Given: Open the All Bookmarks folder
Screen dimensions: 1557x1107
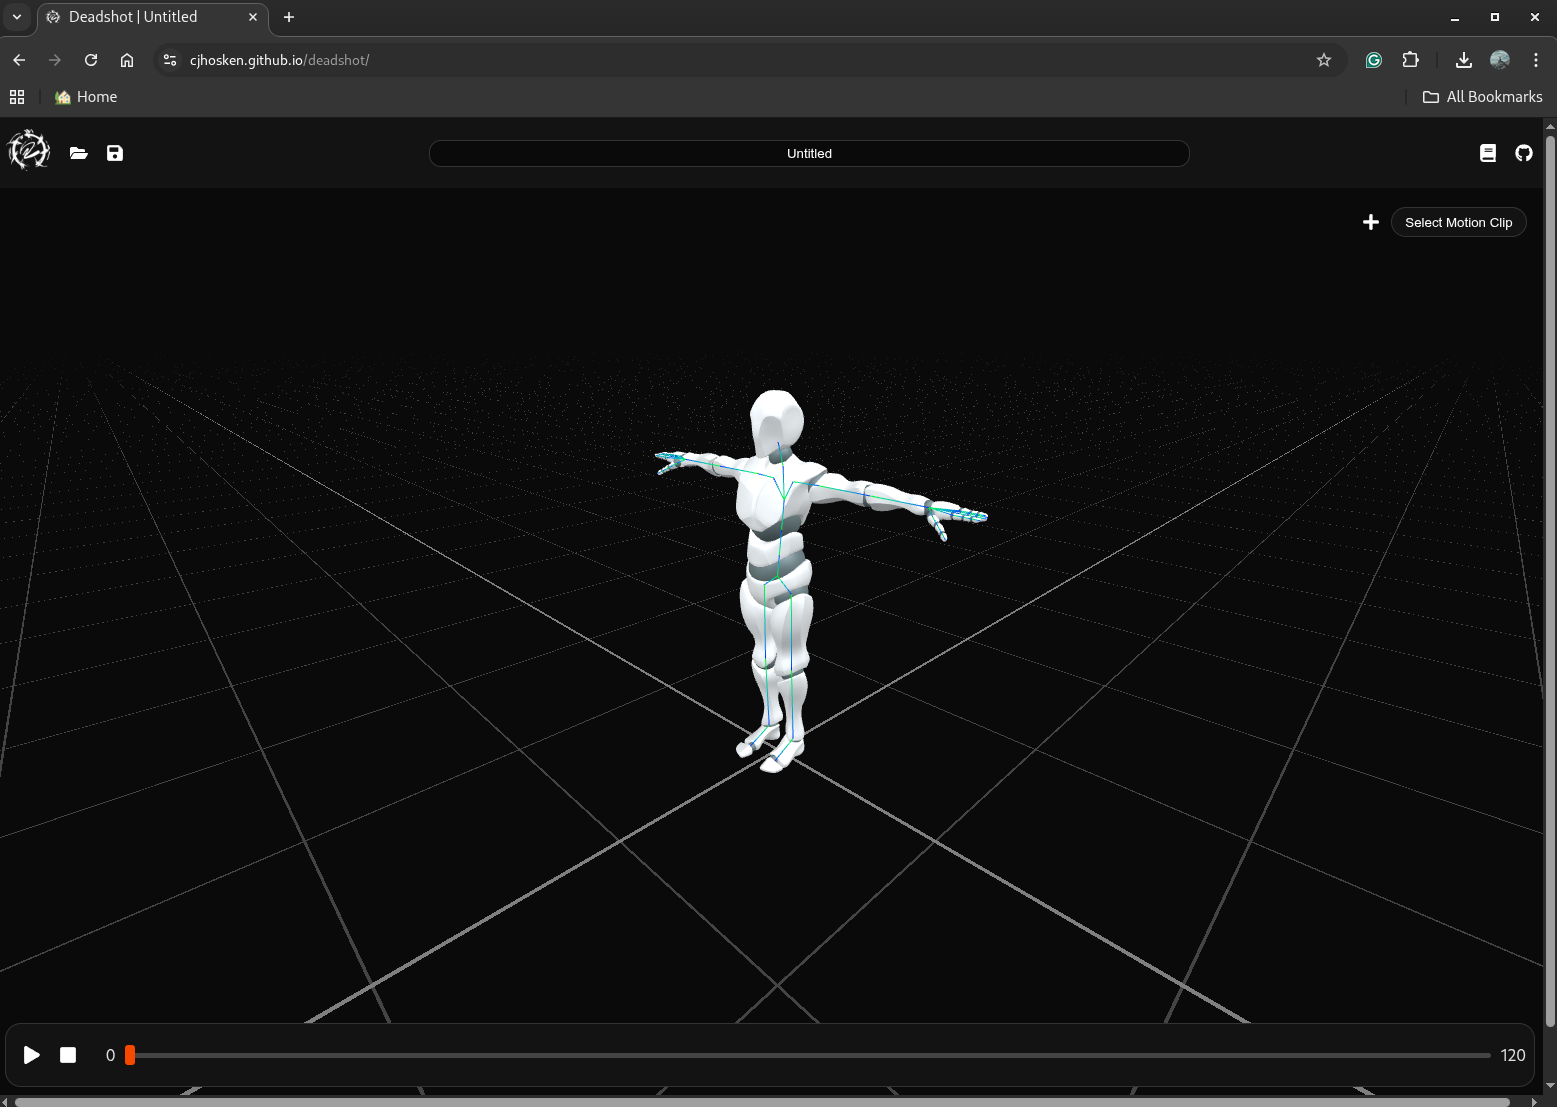Looking at the screenshot, I should pos(1482,97).
